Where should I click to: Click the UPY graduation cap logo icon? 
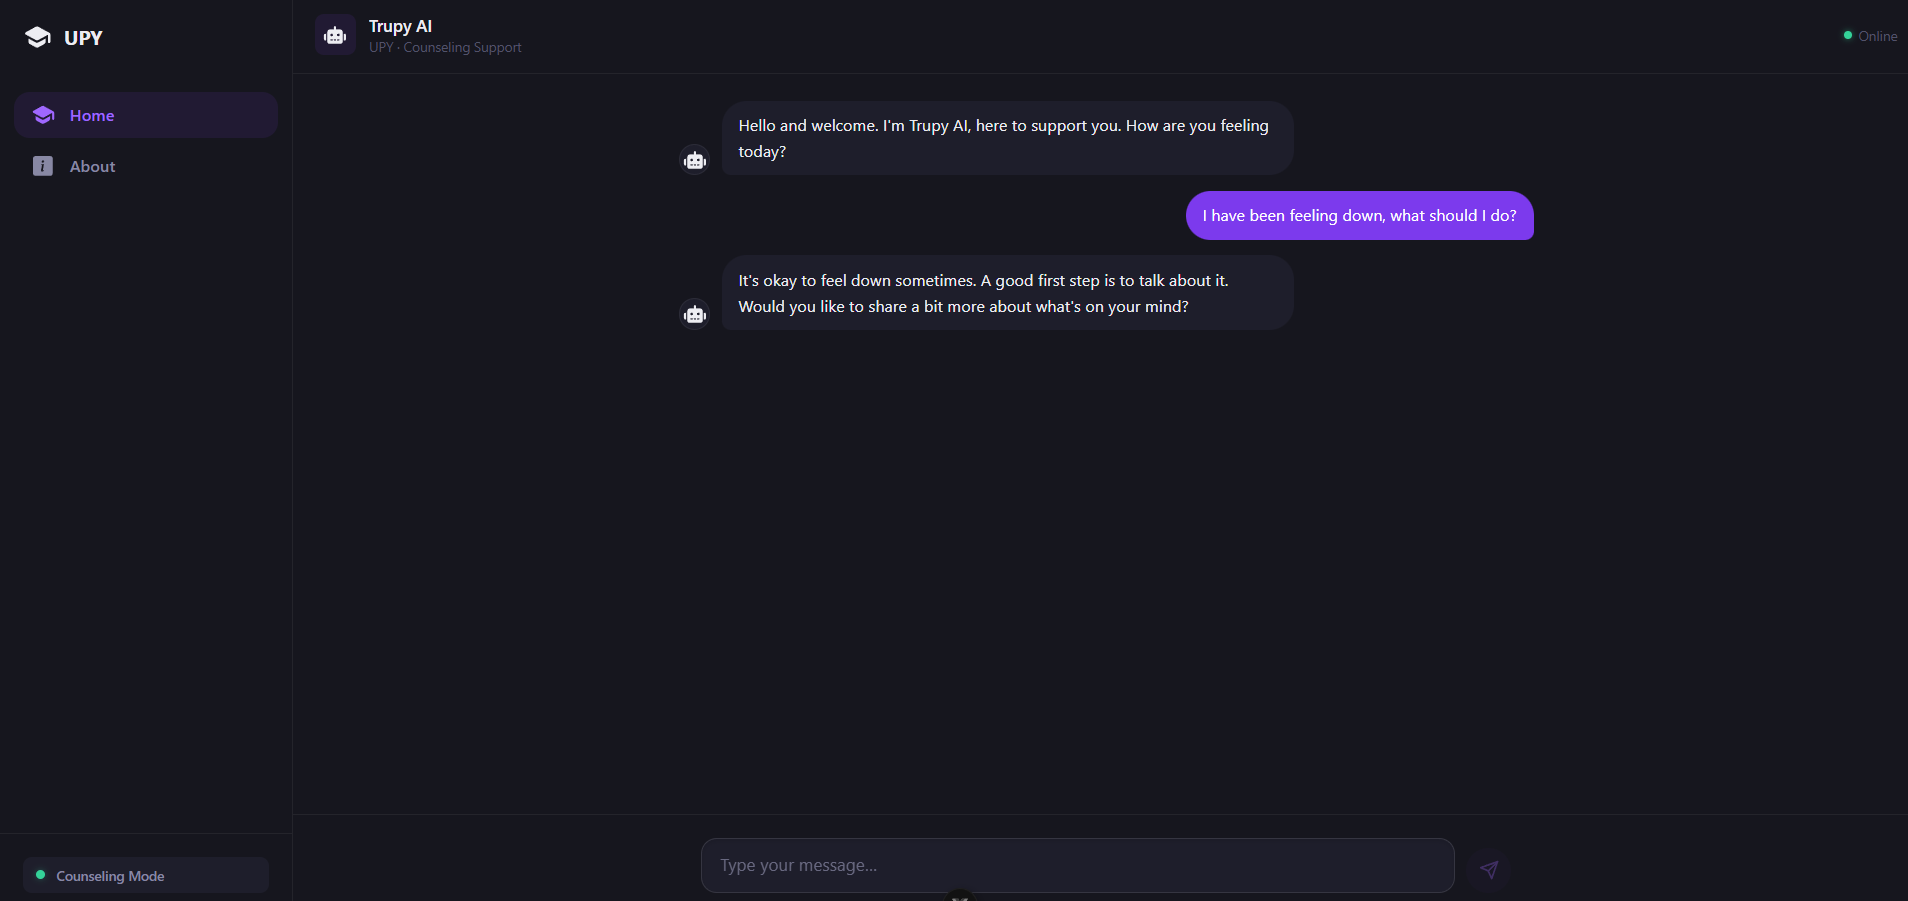38,38
